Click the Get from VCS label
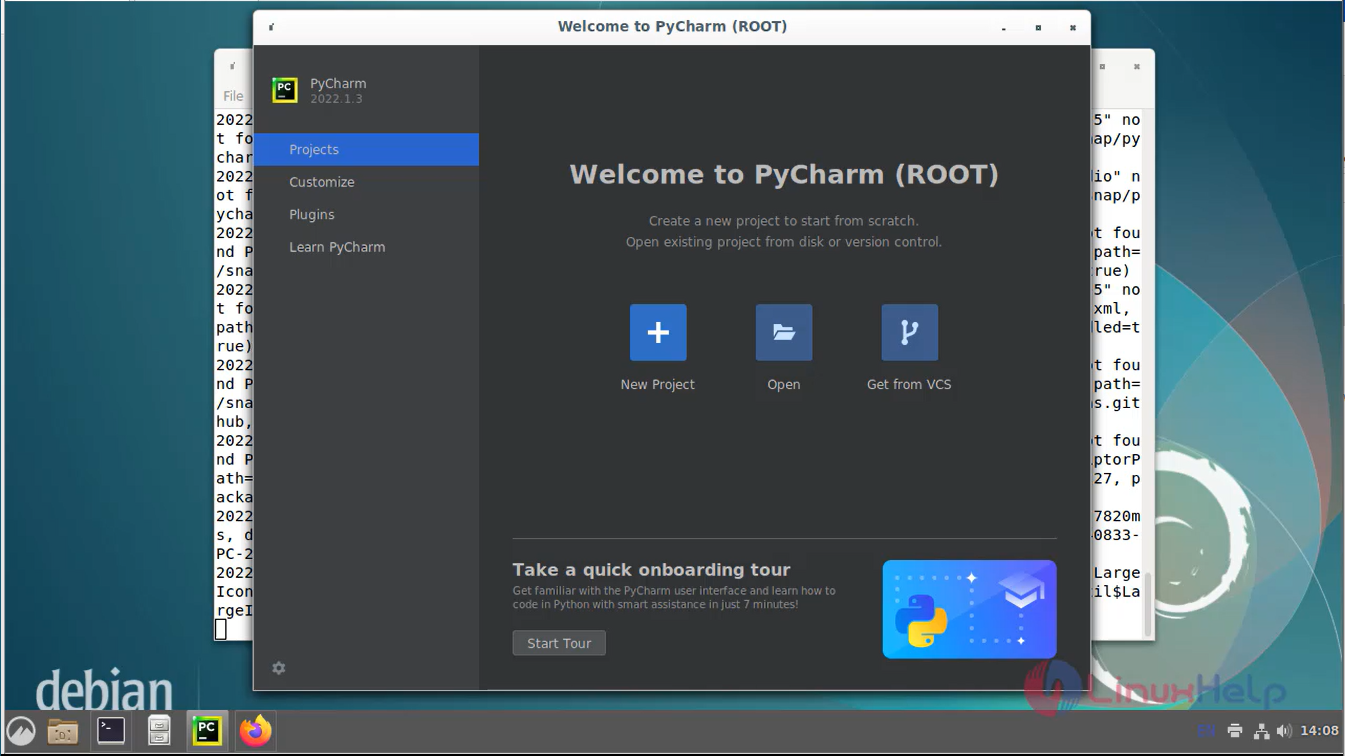 point(909,384)
